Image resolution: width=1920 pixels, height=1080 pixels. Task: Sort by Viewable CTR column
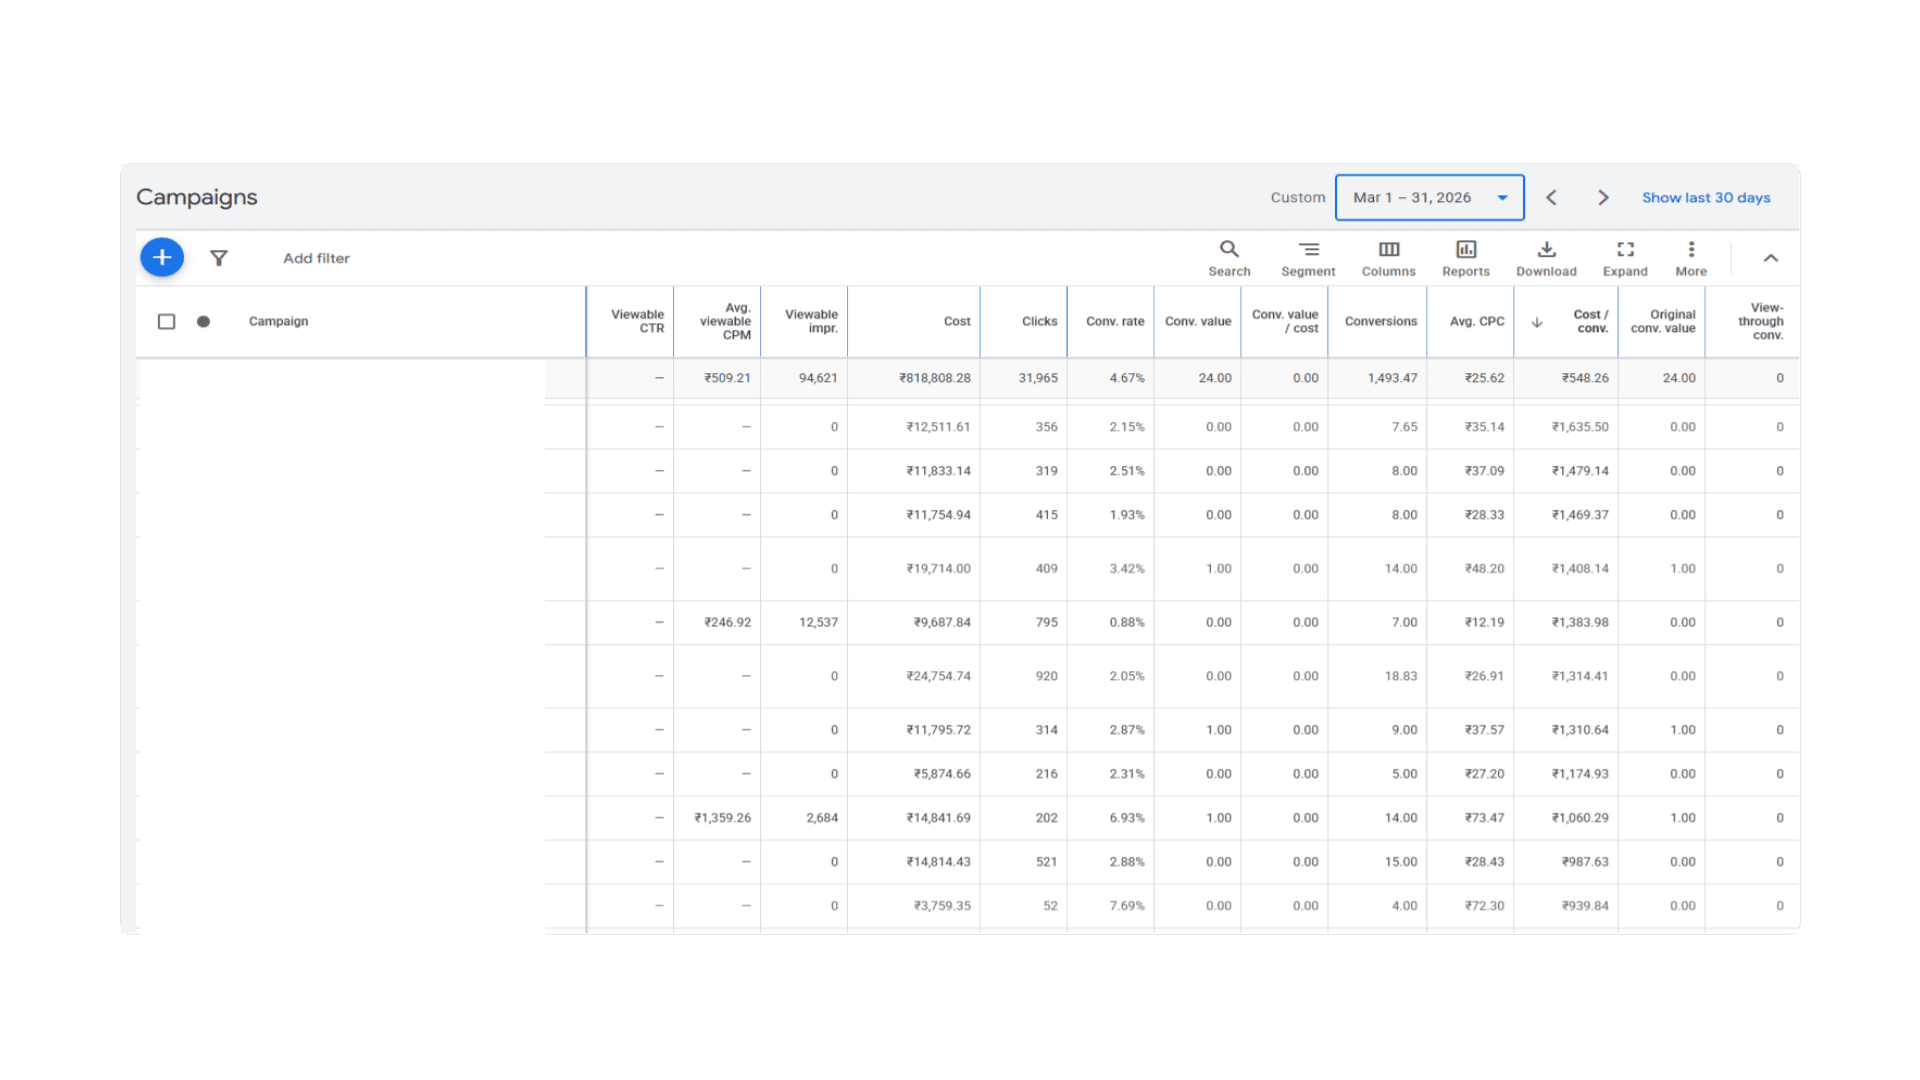coord(637,322)
